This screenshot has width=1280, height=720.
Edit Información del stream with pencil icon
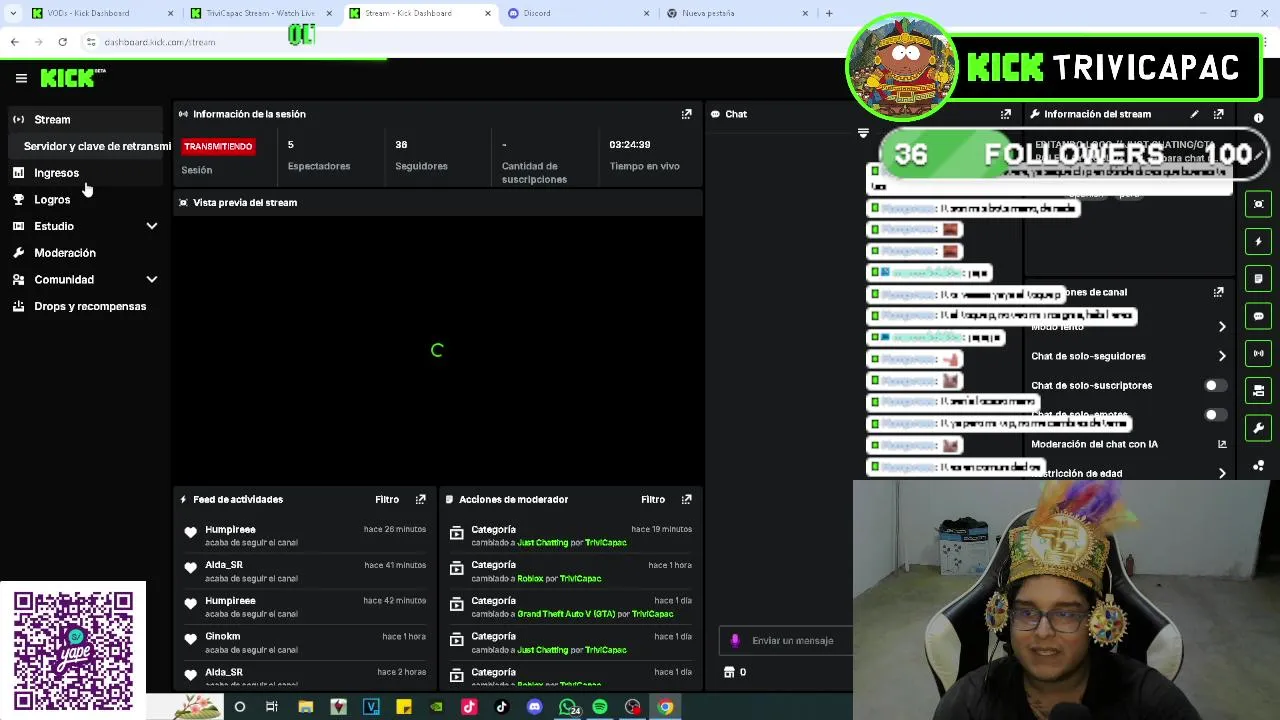click(x=1194, y=114)
